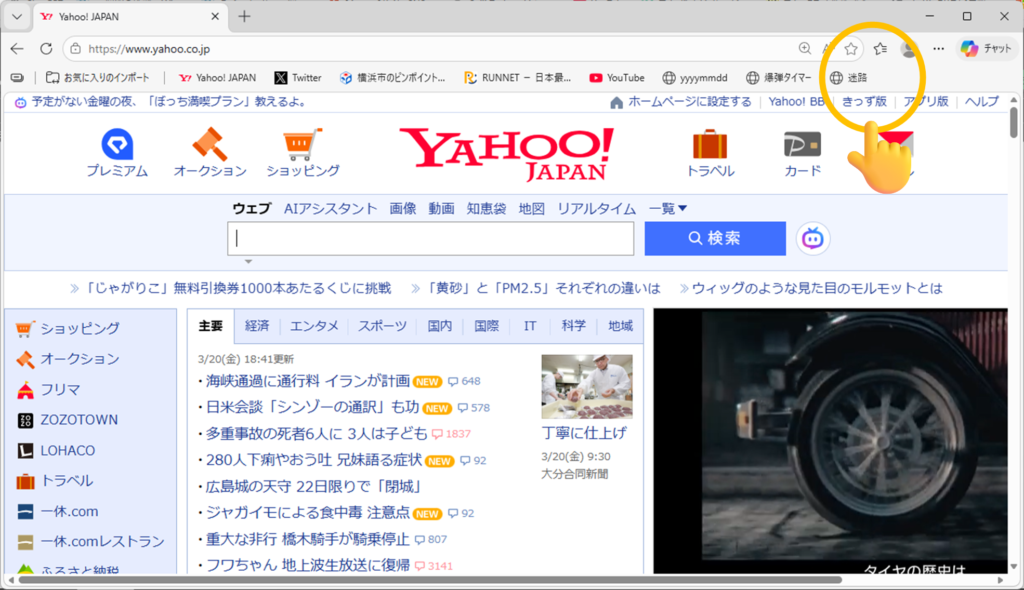Click the Yahoo search text field

click(x=431, y=239)
